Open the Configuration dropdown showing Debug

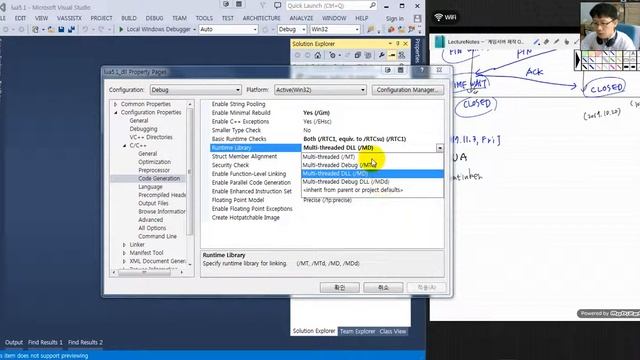click(x=196, y=90)
